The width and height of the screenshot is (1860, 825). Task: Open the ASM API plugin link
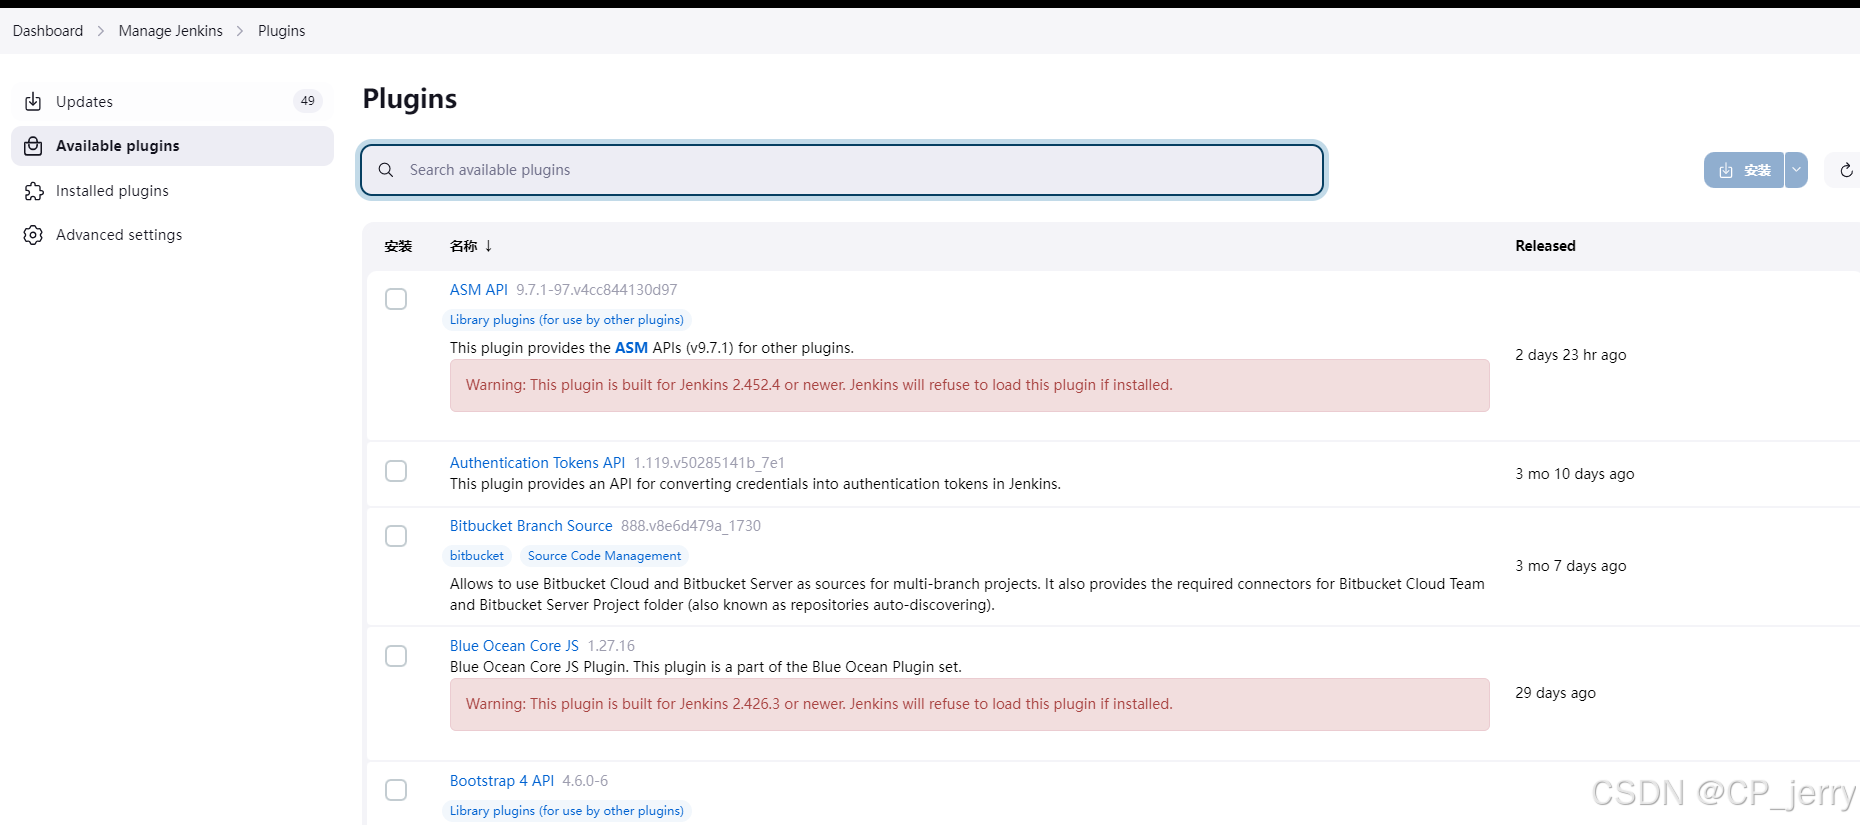(479, 290)
